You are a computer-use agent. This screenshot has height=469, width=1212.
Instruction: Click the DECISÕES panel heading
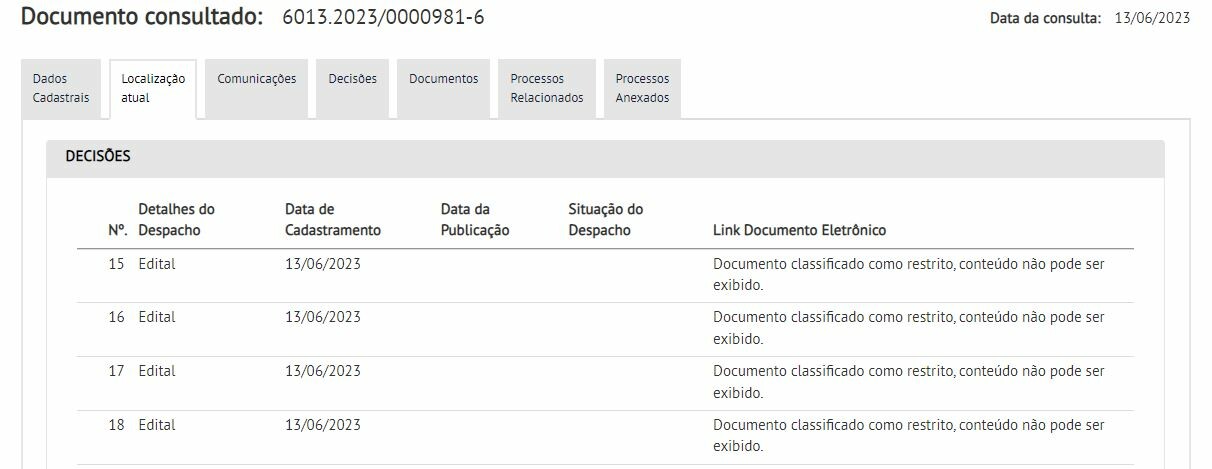[x=98, y=157]
